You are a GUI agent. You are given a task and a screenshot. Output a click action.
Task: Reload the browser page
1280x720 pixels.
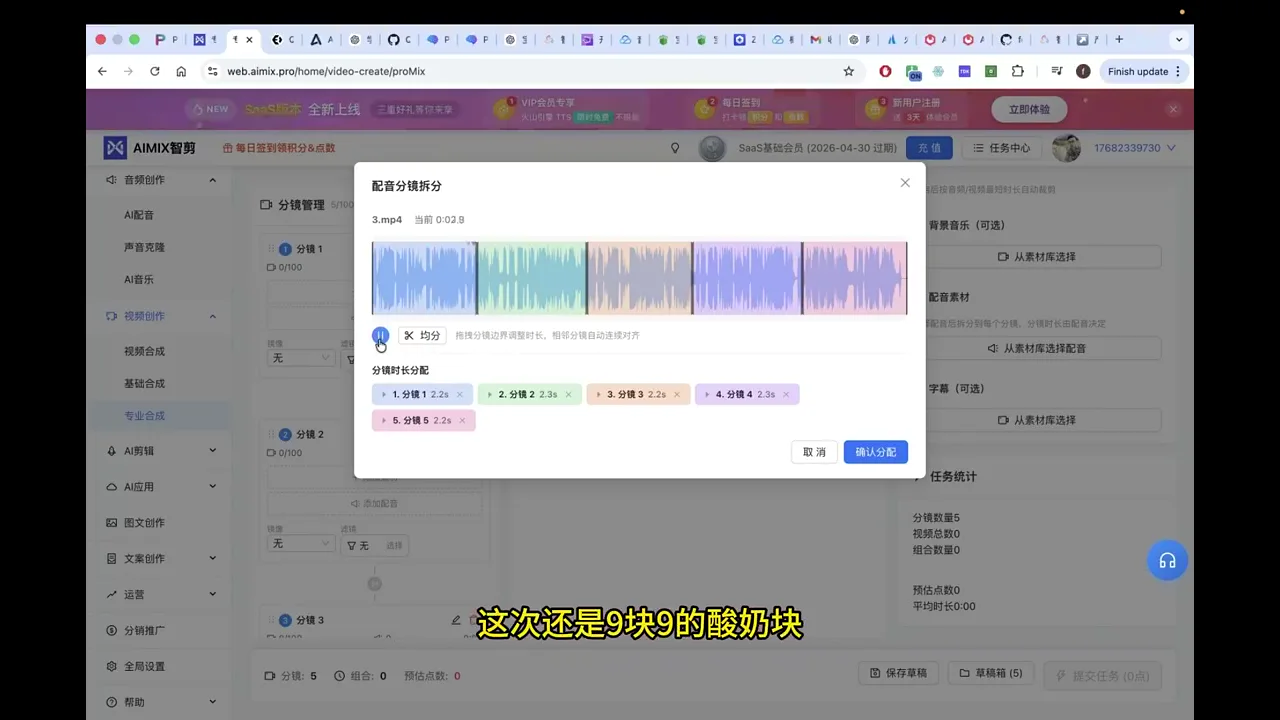point(155,72)
